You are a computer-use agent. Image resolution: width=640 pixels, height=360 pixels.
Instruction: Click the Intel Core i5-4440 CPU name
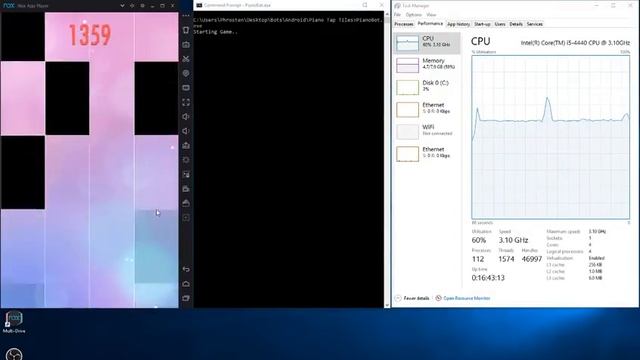(x=575, y=43)
